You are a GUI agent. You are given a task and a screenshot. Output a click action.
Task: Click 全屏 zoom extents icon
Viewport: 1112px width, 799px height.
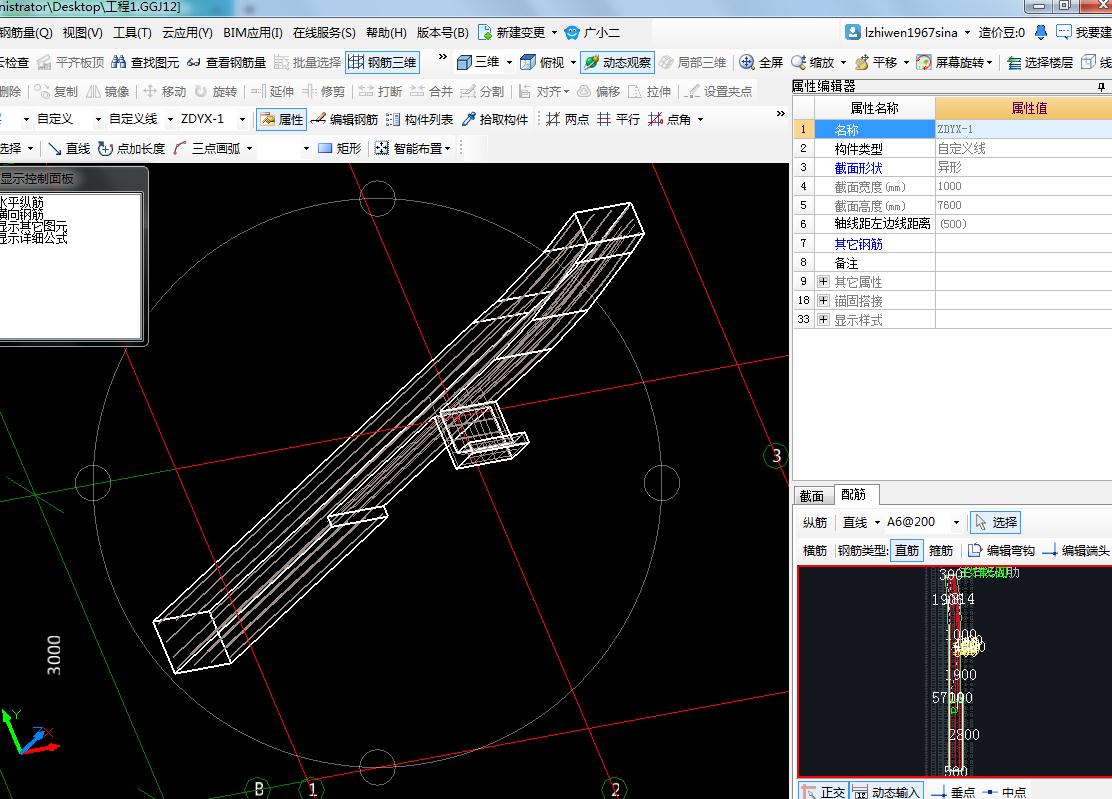click(747, 62)
